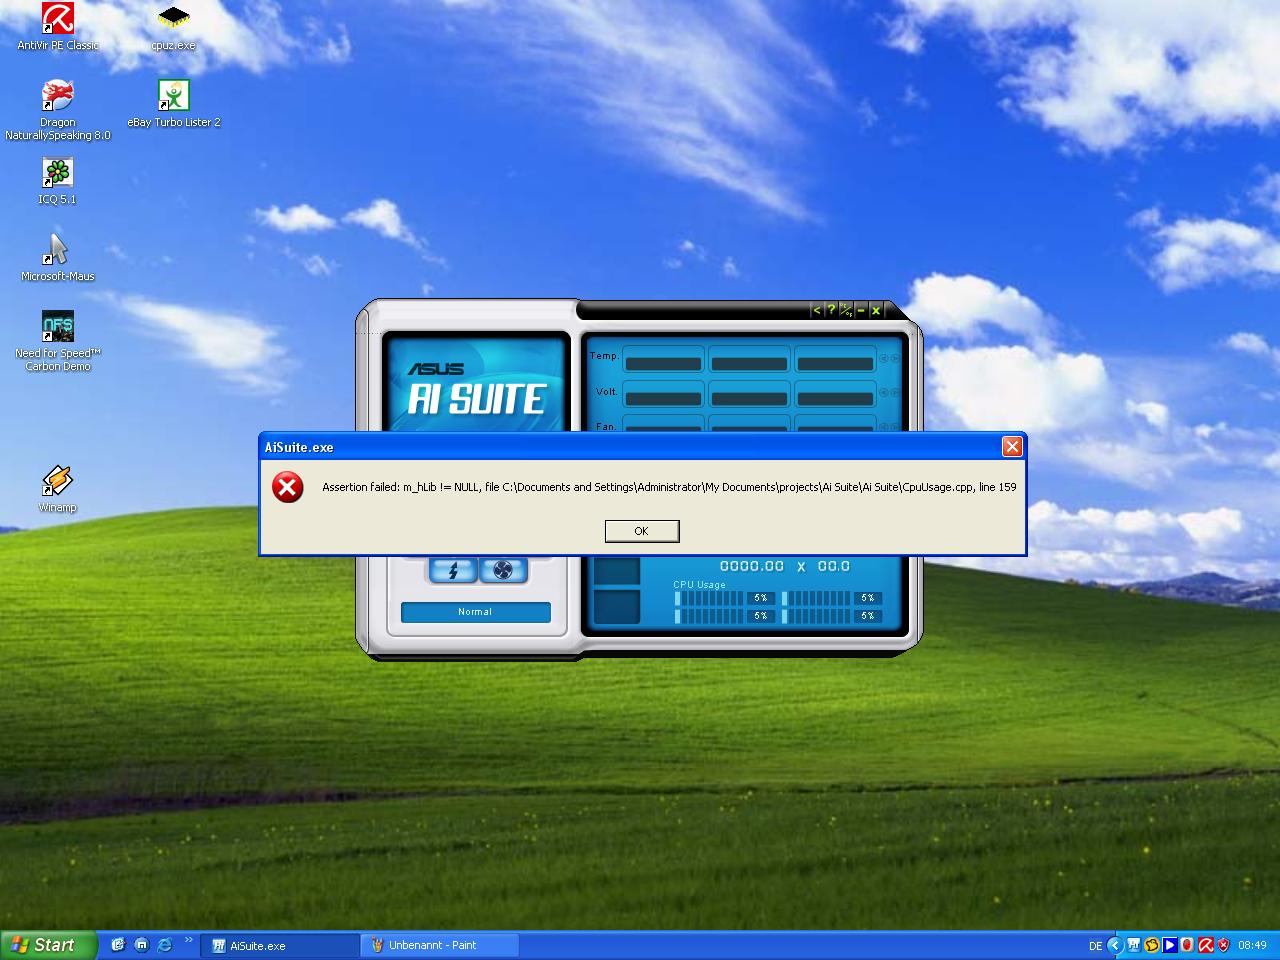Click the ASUS AI Suite logo panel
The height and width of the screenshot is (960, 1280).
click(476, 386)
